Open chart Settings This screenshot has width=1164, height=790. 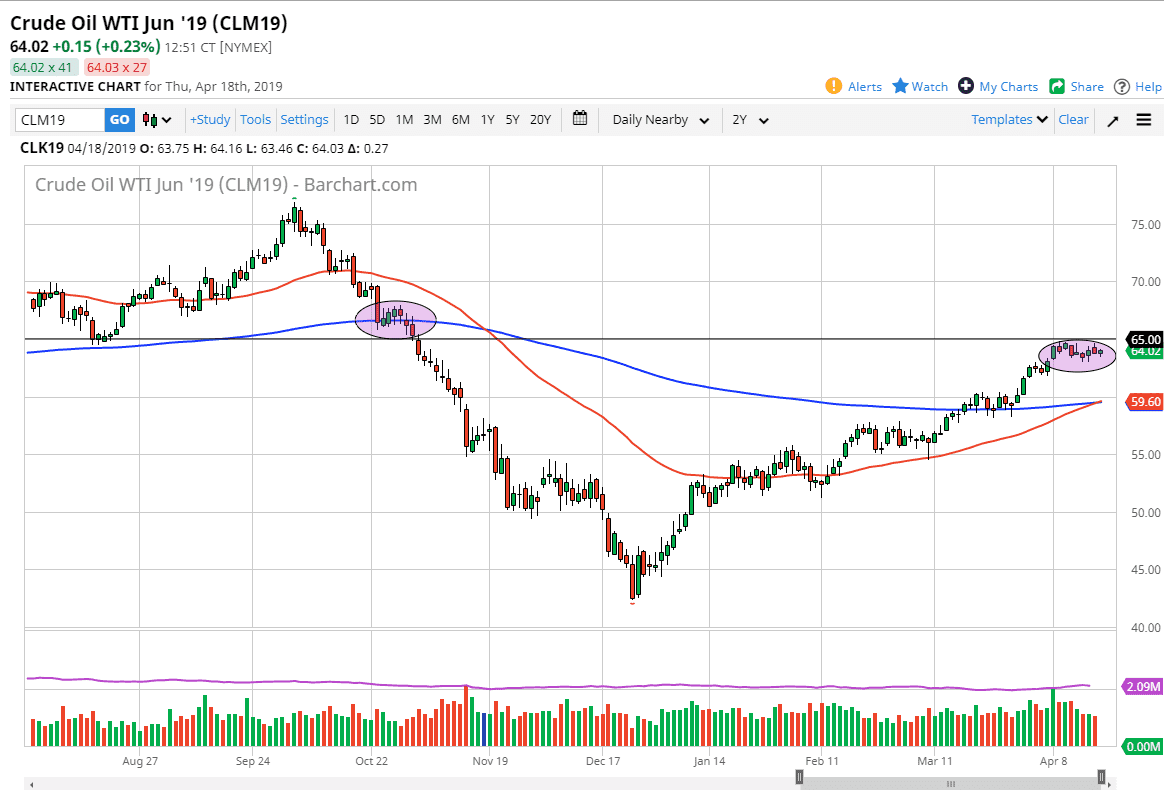(x=304, y=119)
